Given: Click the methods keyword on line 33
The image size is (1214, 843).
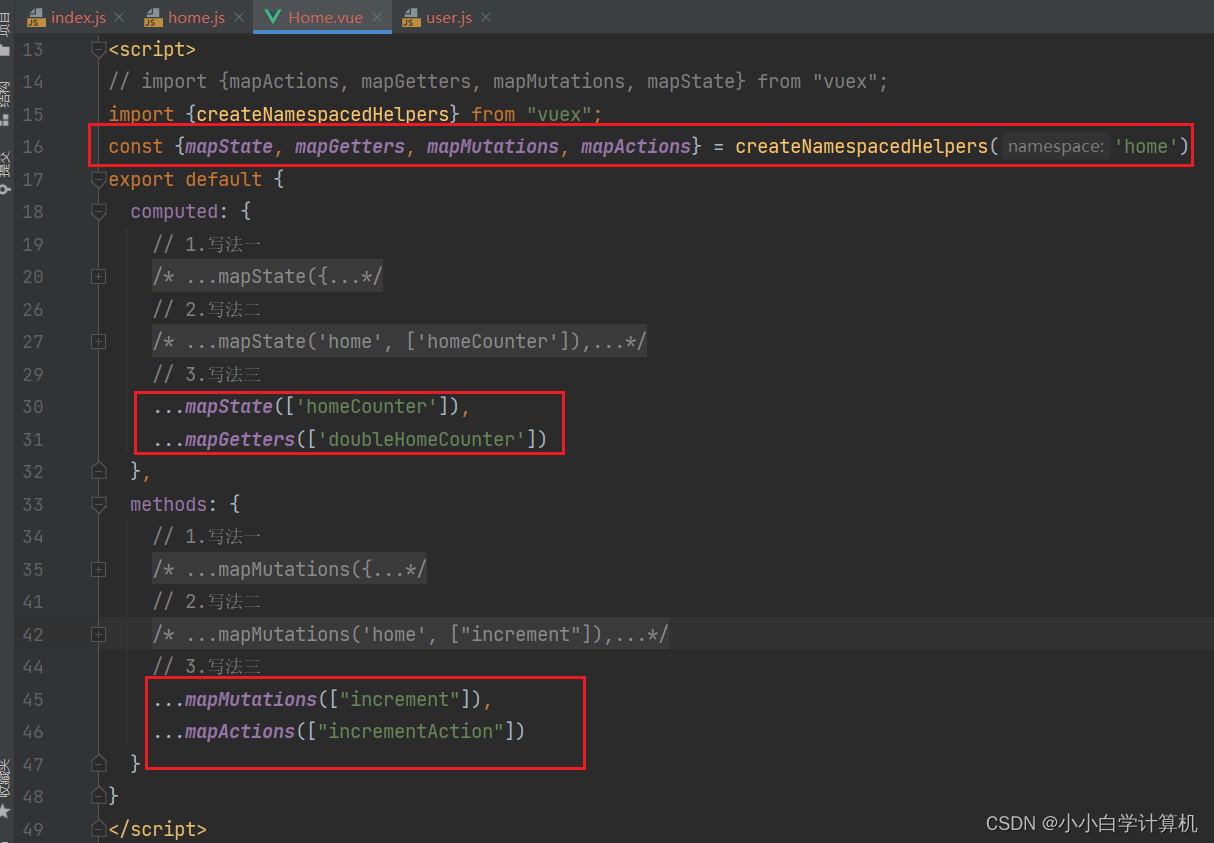Looking at the screenshot, I should click(168, 504).
